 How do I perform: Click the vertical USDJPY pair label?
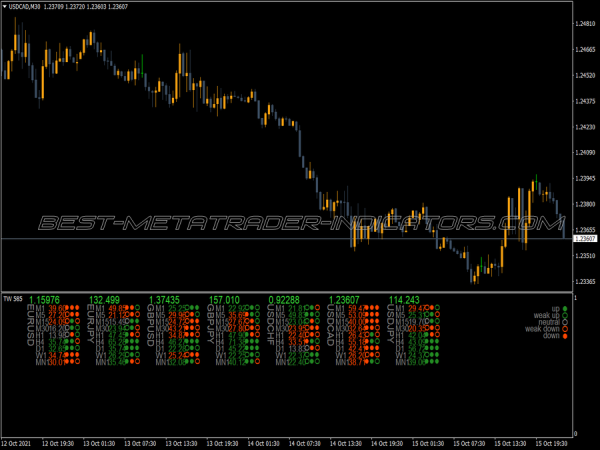point(390,324)
